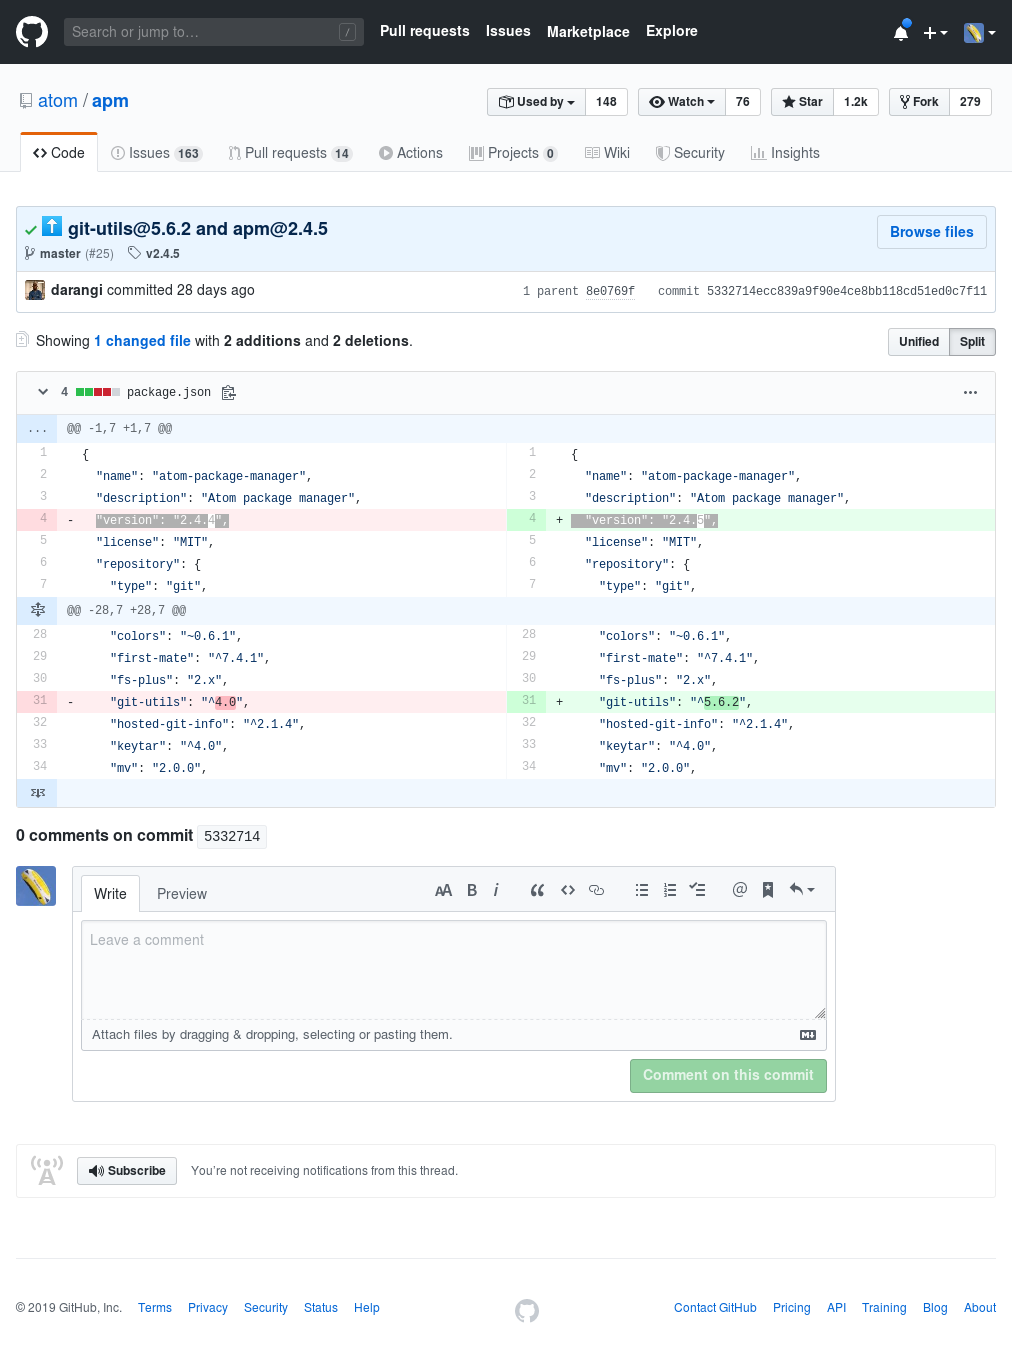Open Marketplace in the top navigation
Image resolution: width=1012 pixels, height=1372 pixels.
588,32
